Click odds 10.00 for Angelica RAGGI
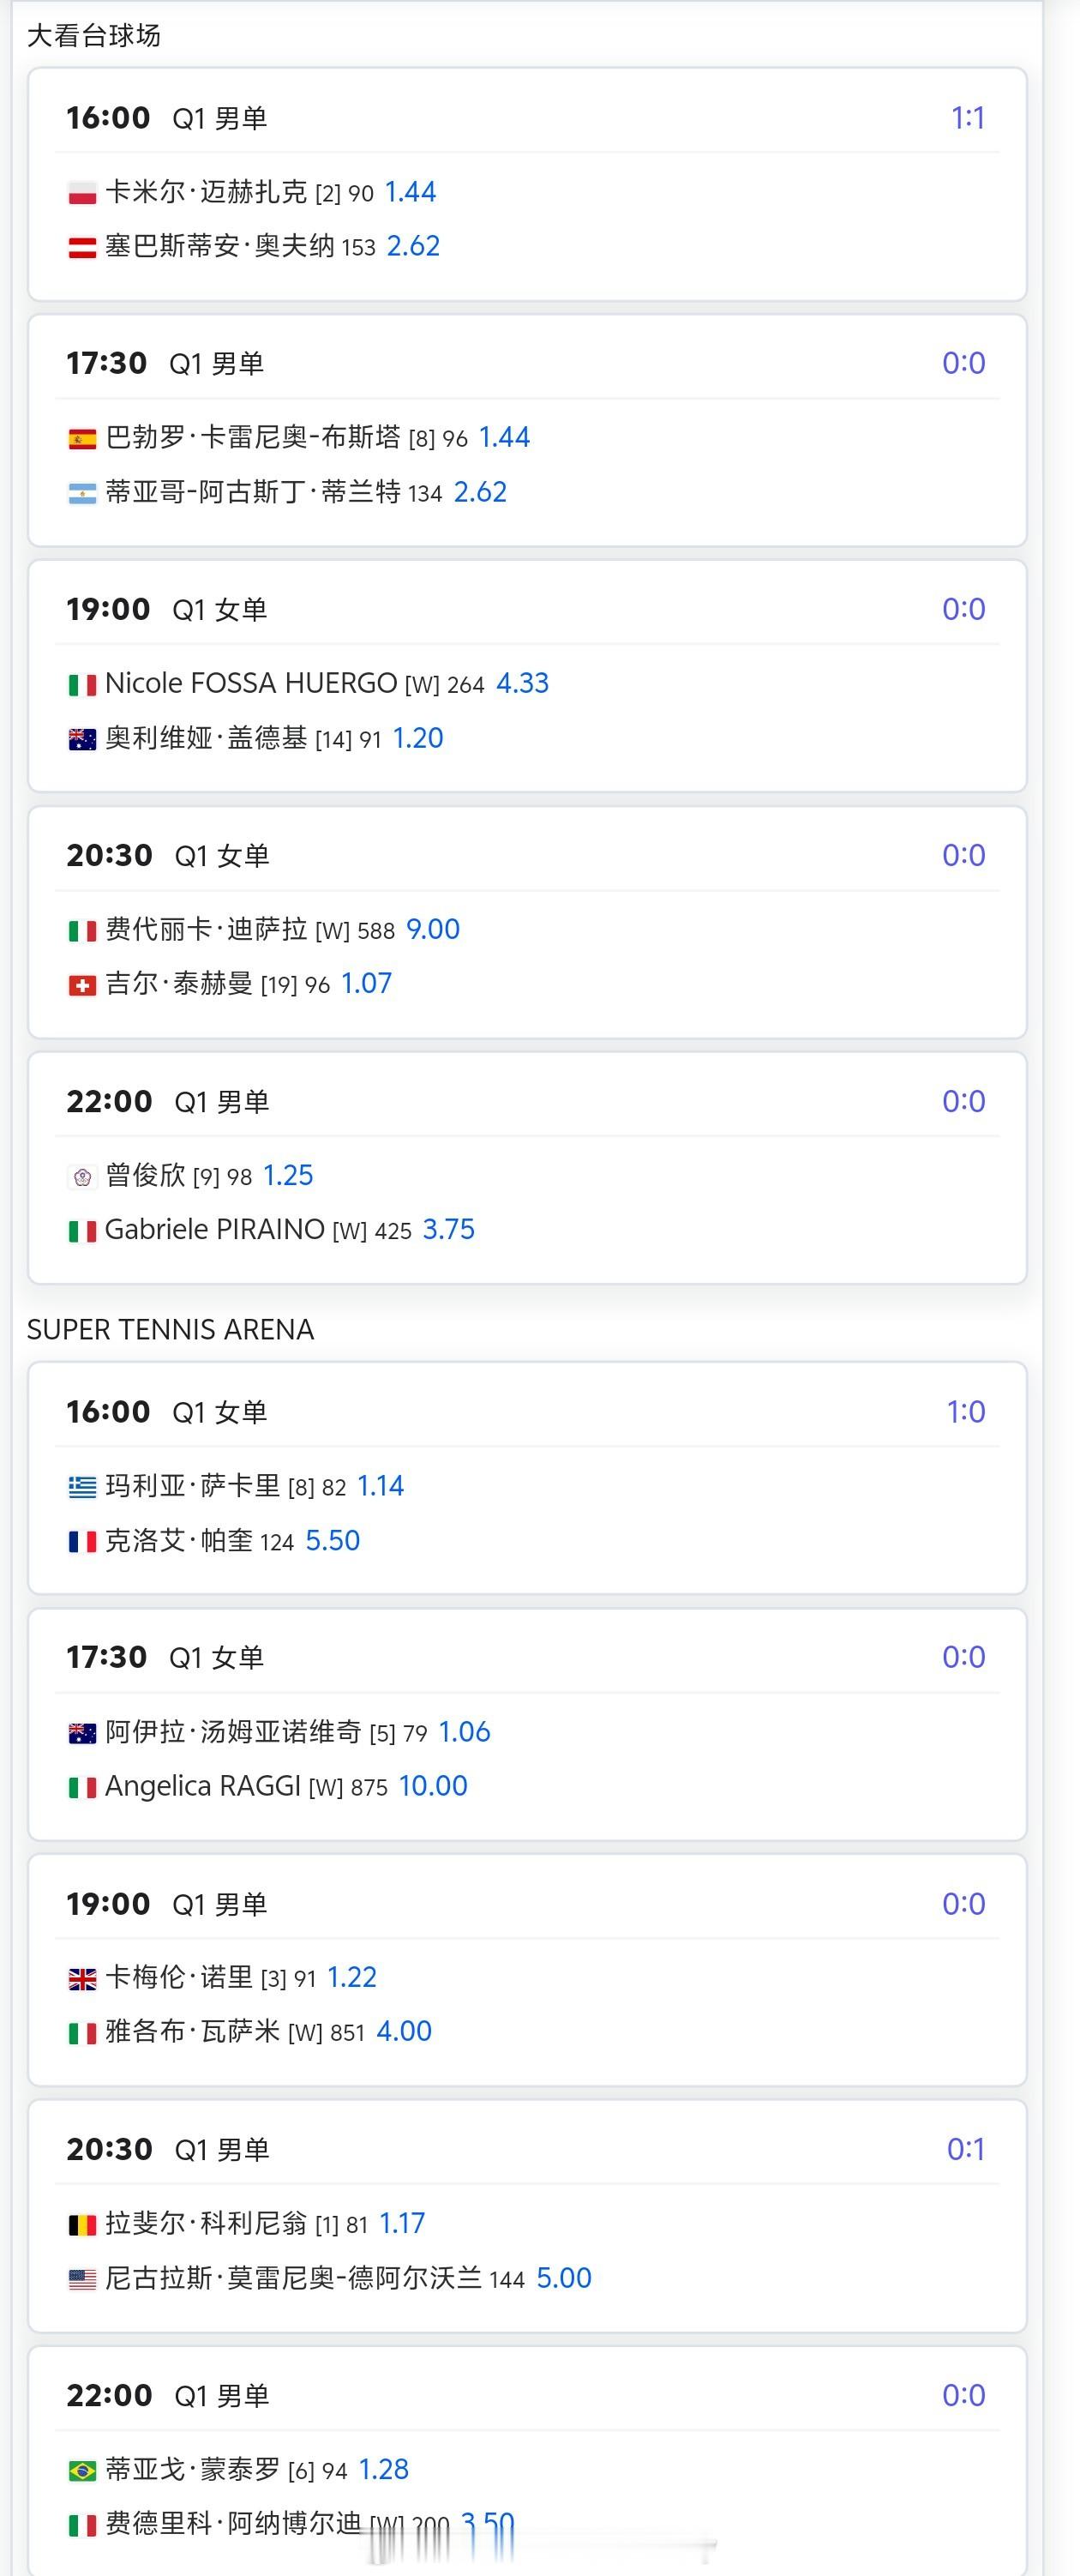This screenshot has width=1080, height=2576. pyautogui.click(x=432, y=1785)
